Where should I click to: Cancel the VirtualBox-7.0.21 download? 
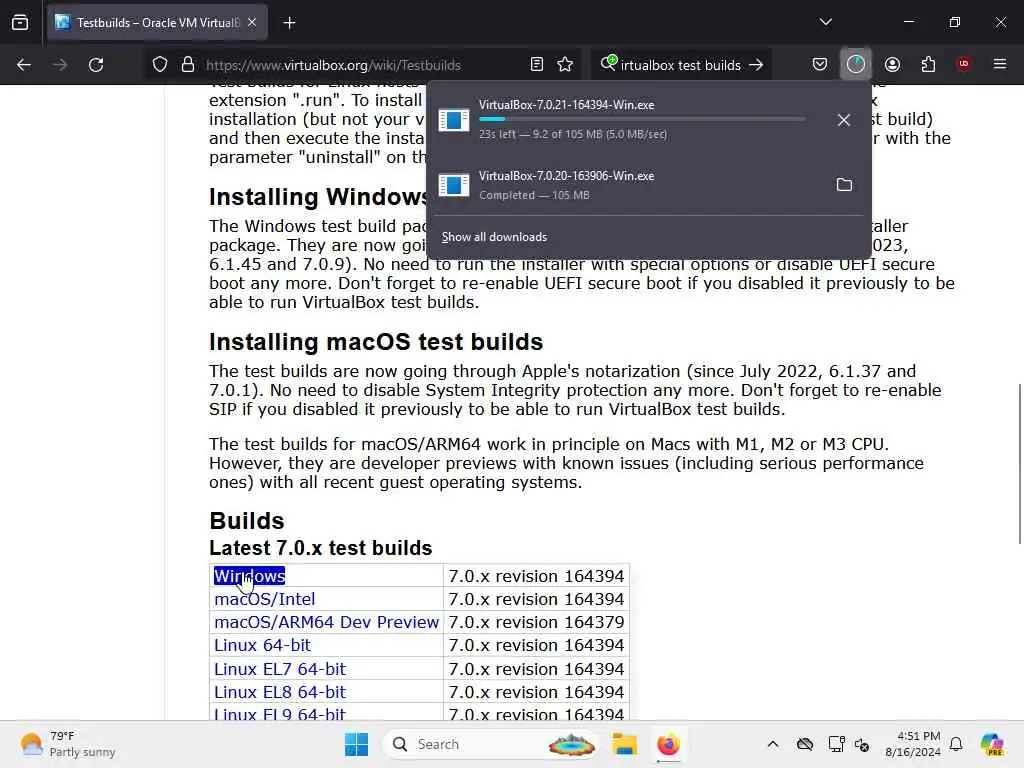(x=844, y=120)
